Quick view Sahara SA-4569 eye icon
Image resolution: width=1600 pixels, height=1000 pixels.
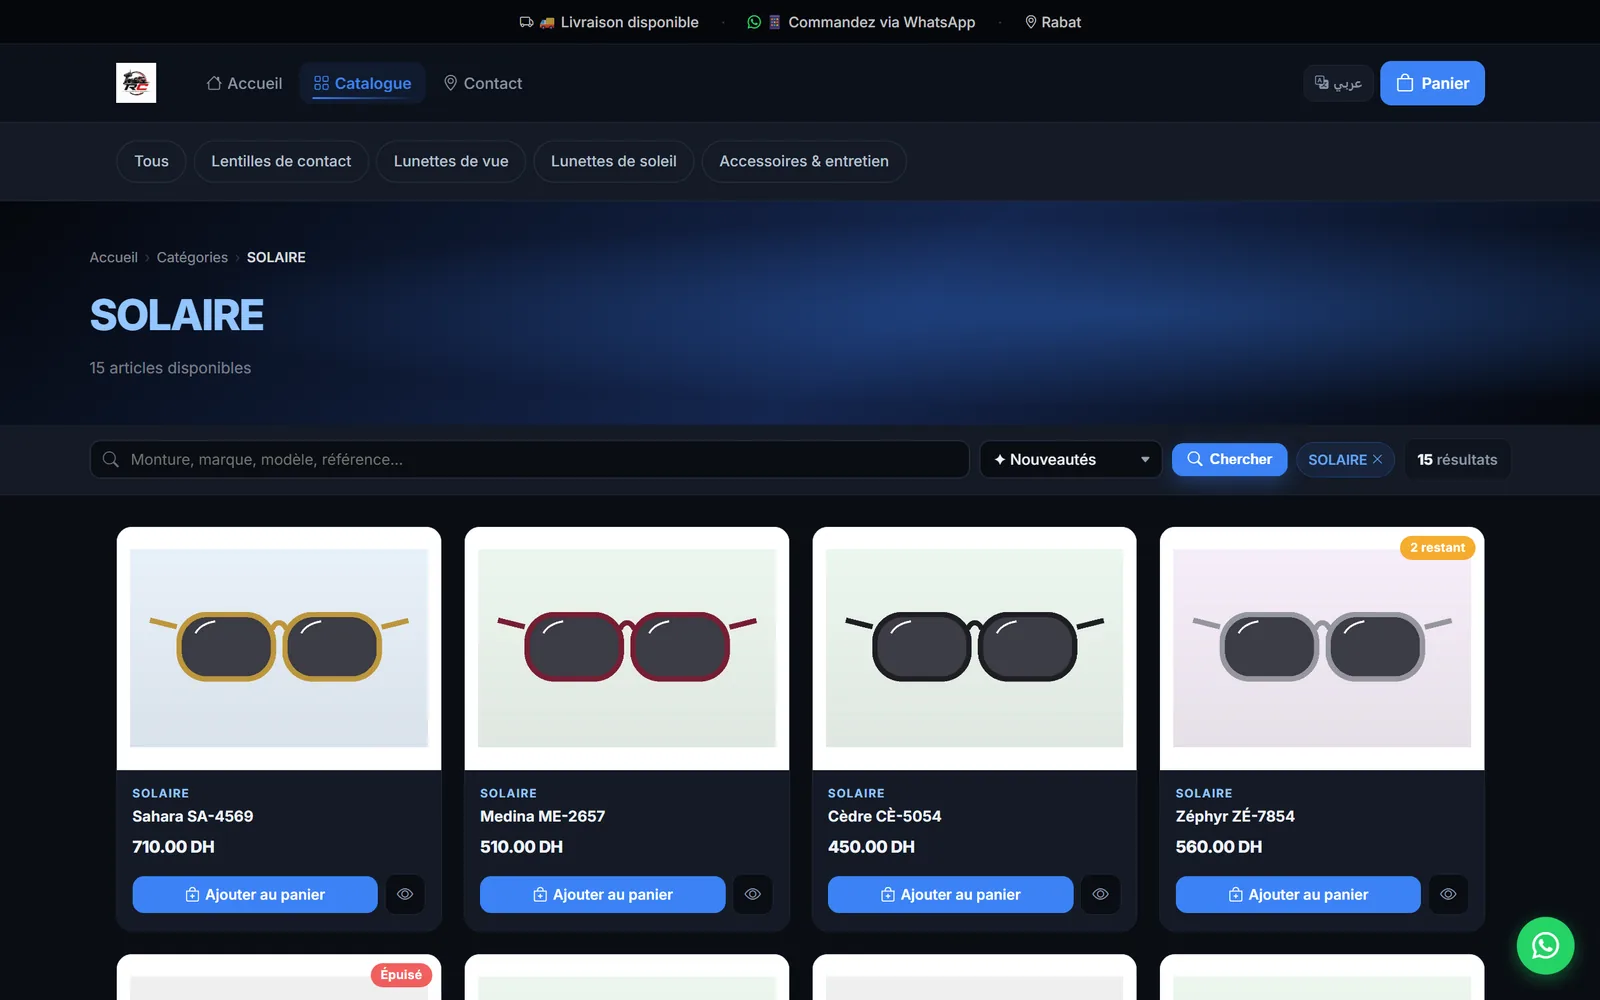point(405,894)
